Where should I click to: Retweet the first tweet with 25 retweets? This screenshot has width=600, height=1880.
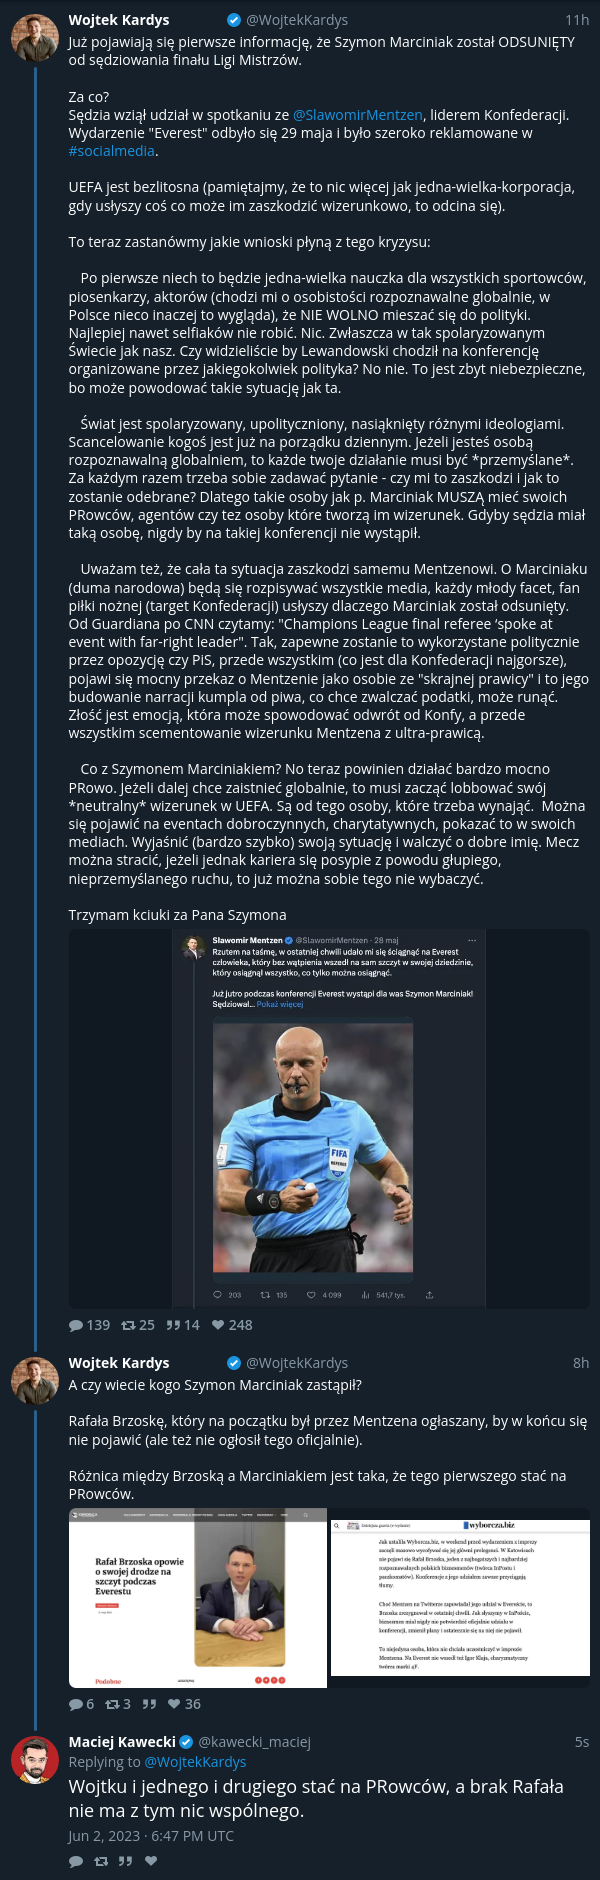point(138,1325)
